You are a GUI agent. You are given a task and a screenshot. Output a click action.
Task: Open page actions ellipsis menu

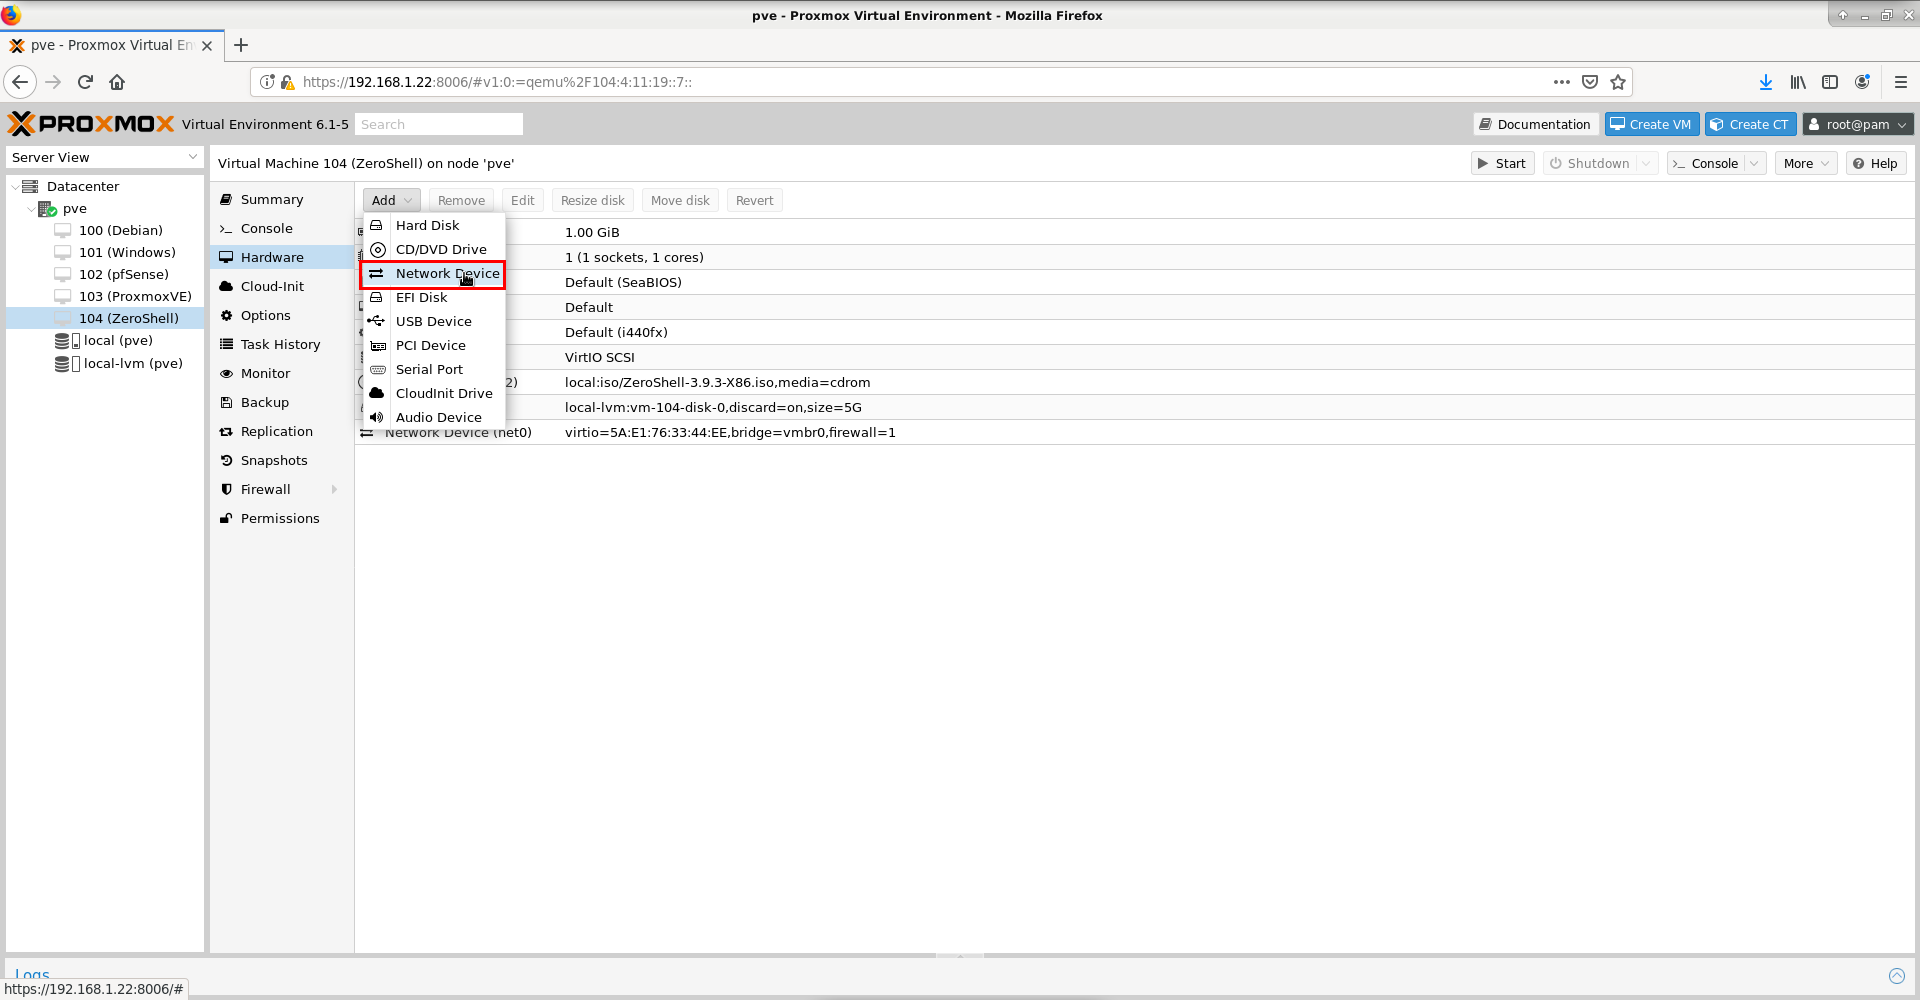1561,82
